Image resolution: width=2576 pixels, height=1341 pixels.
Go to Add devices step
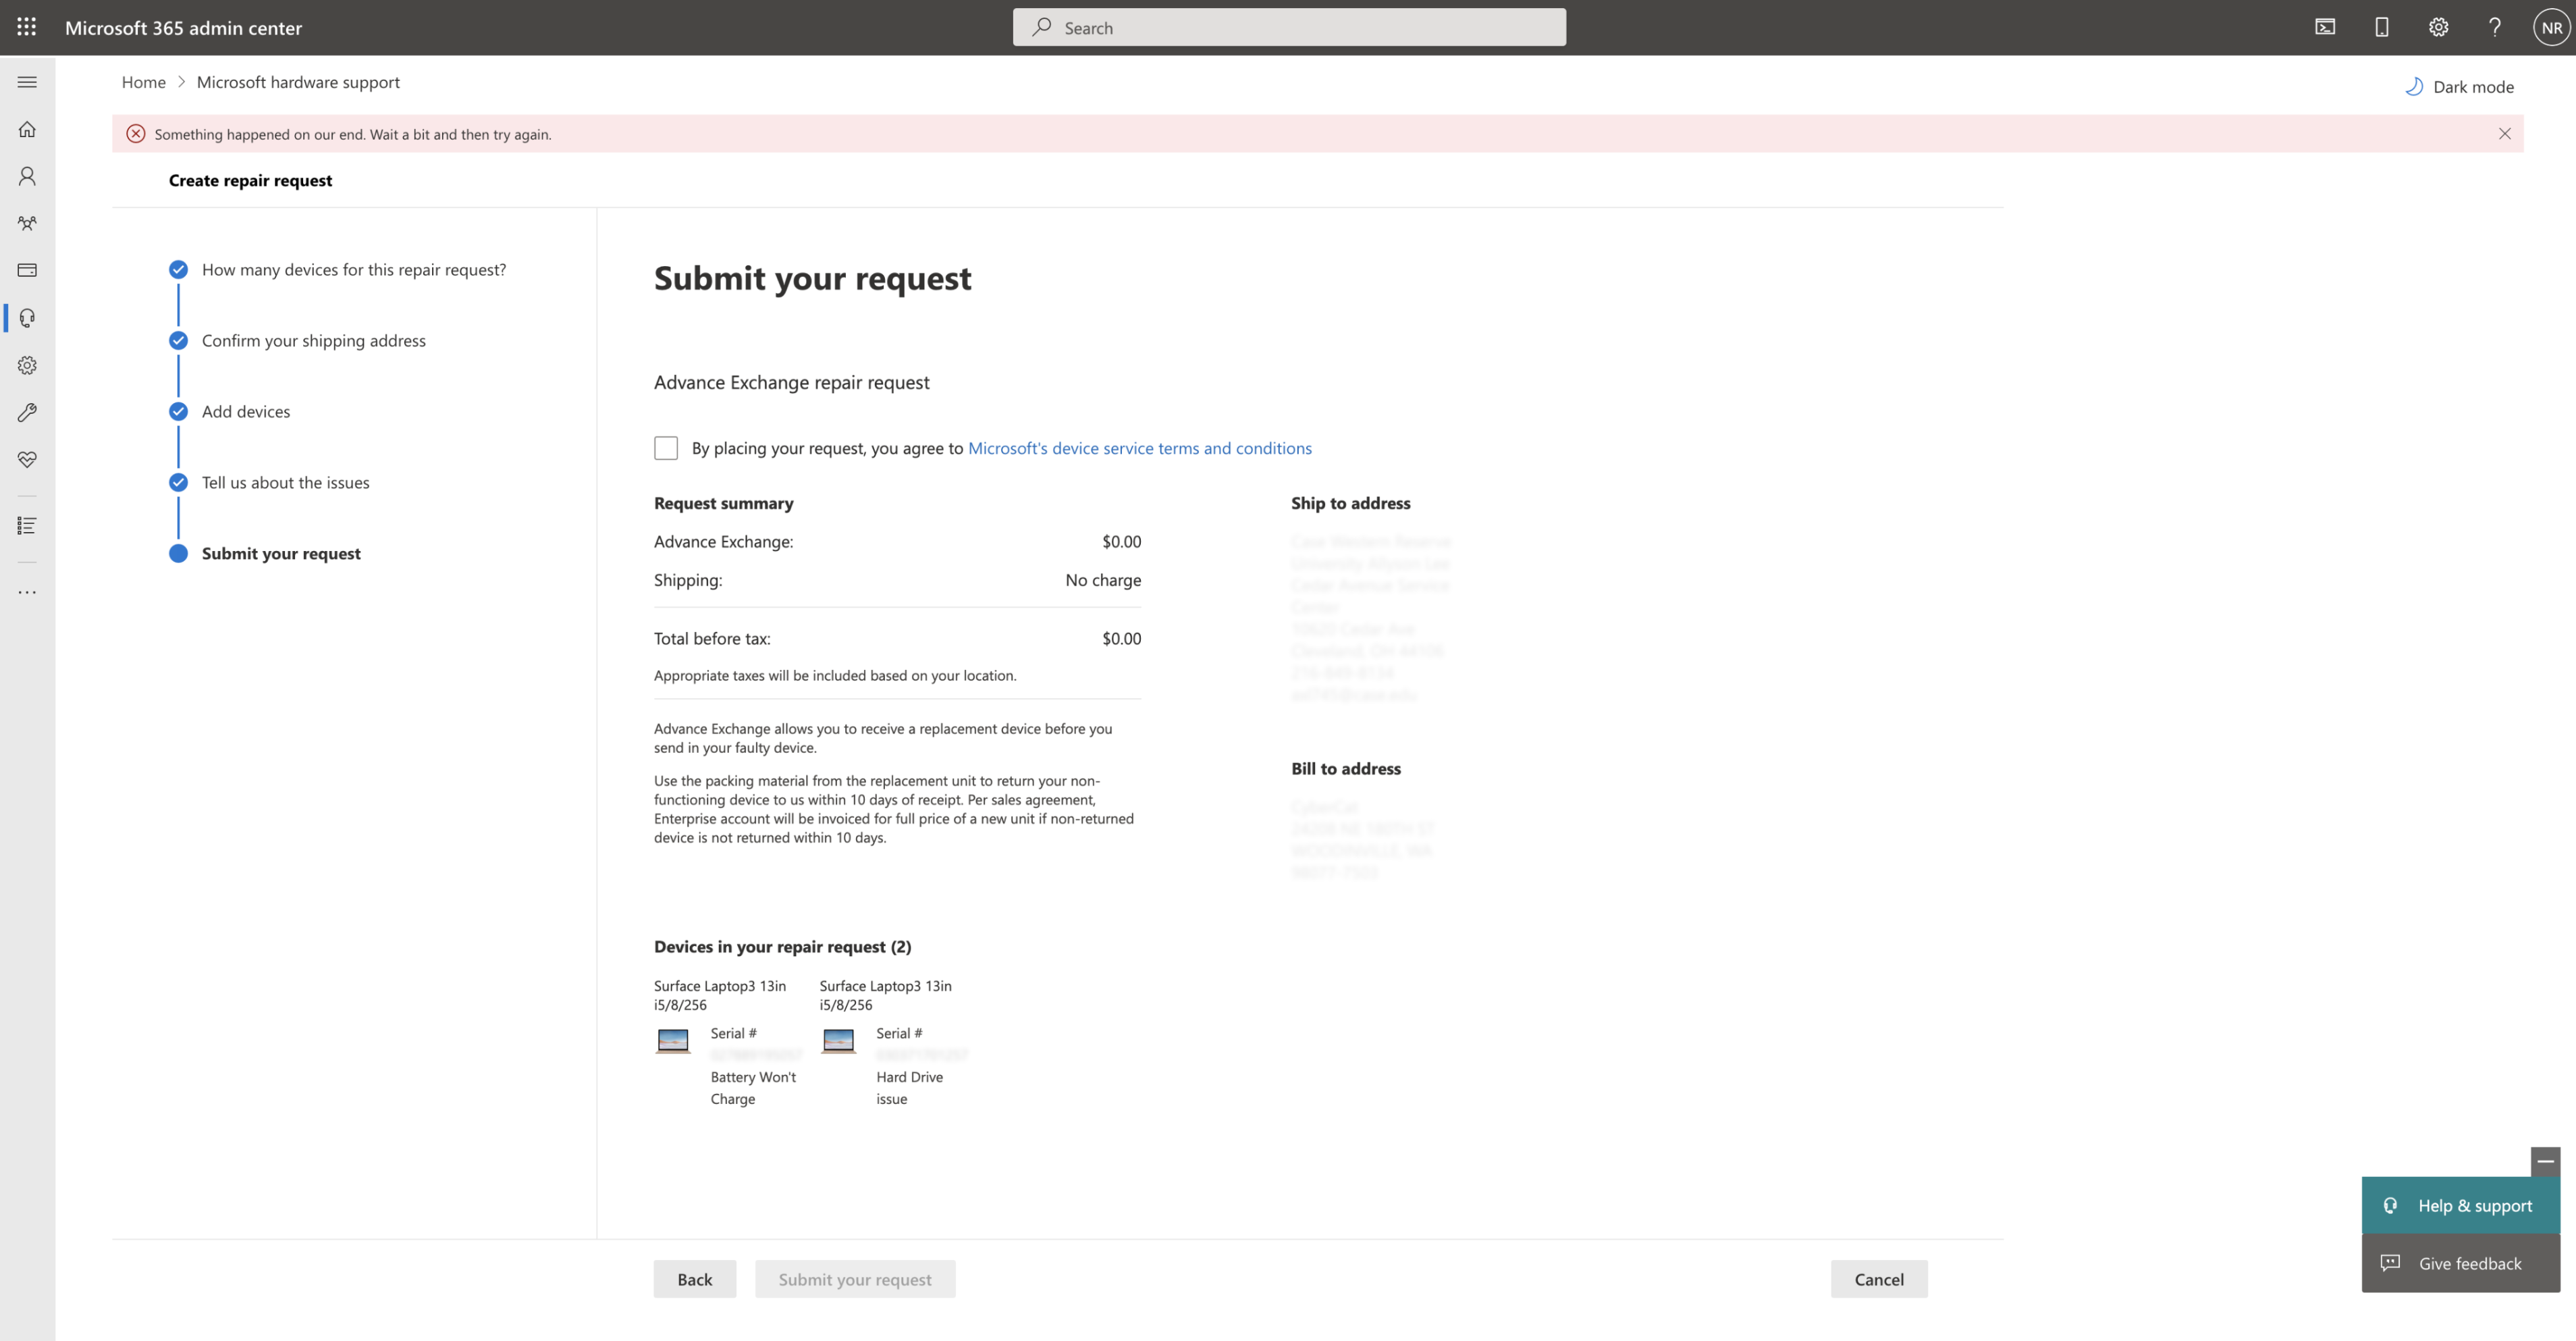(246, 411)
